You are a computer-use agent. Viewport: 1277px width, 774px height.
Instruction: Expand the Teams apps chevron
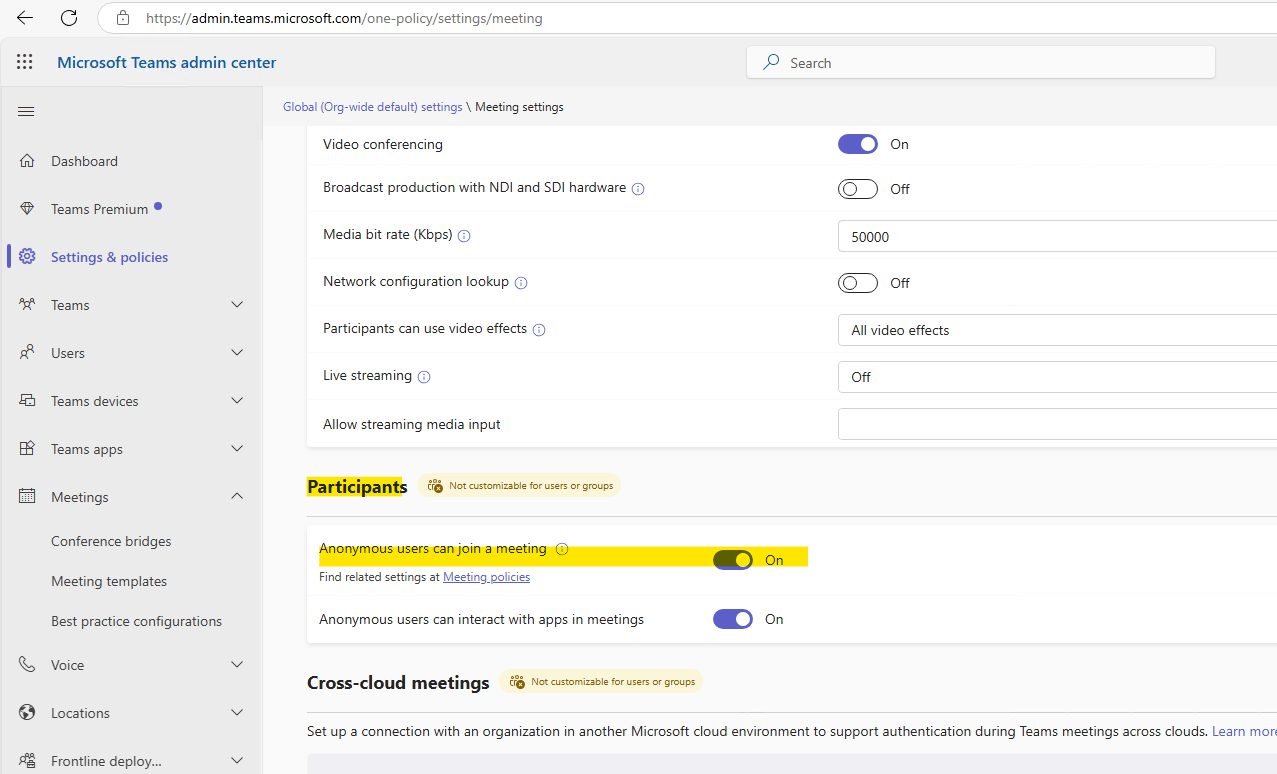(237, 449)
